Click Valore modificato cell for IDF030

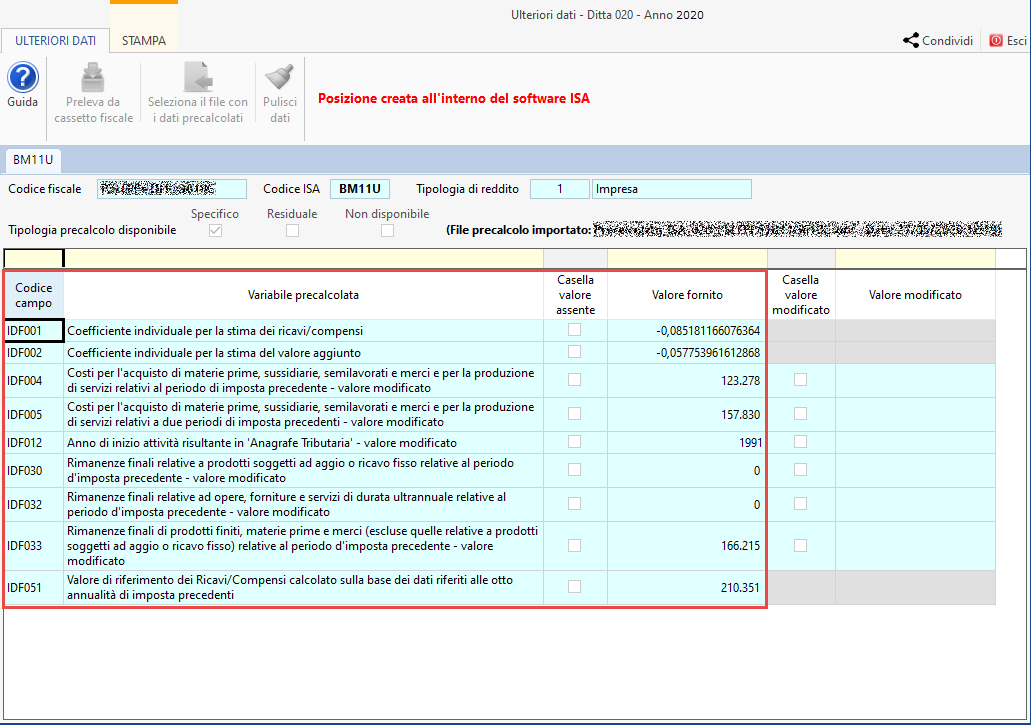[915, 471]
